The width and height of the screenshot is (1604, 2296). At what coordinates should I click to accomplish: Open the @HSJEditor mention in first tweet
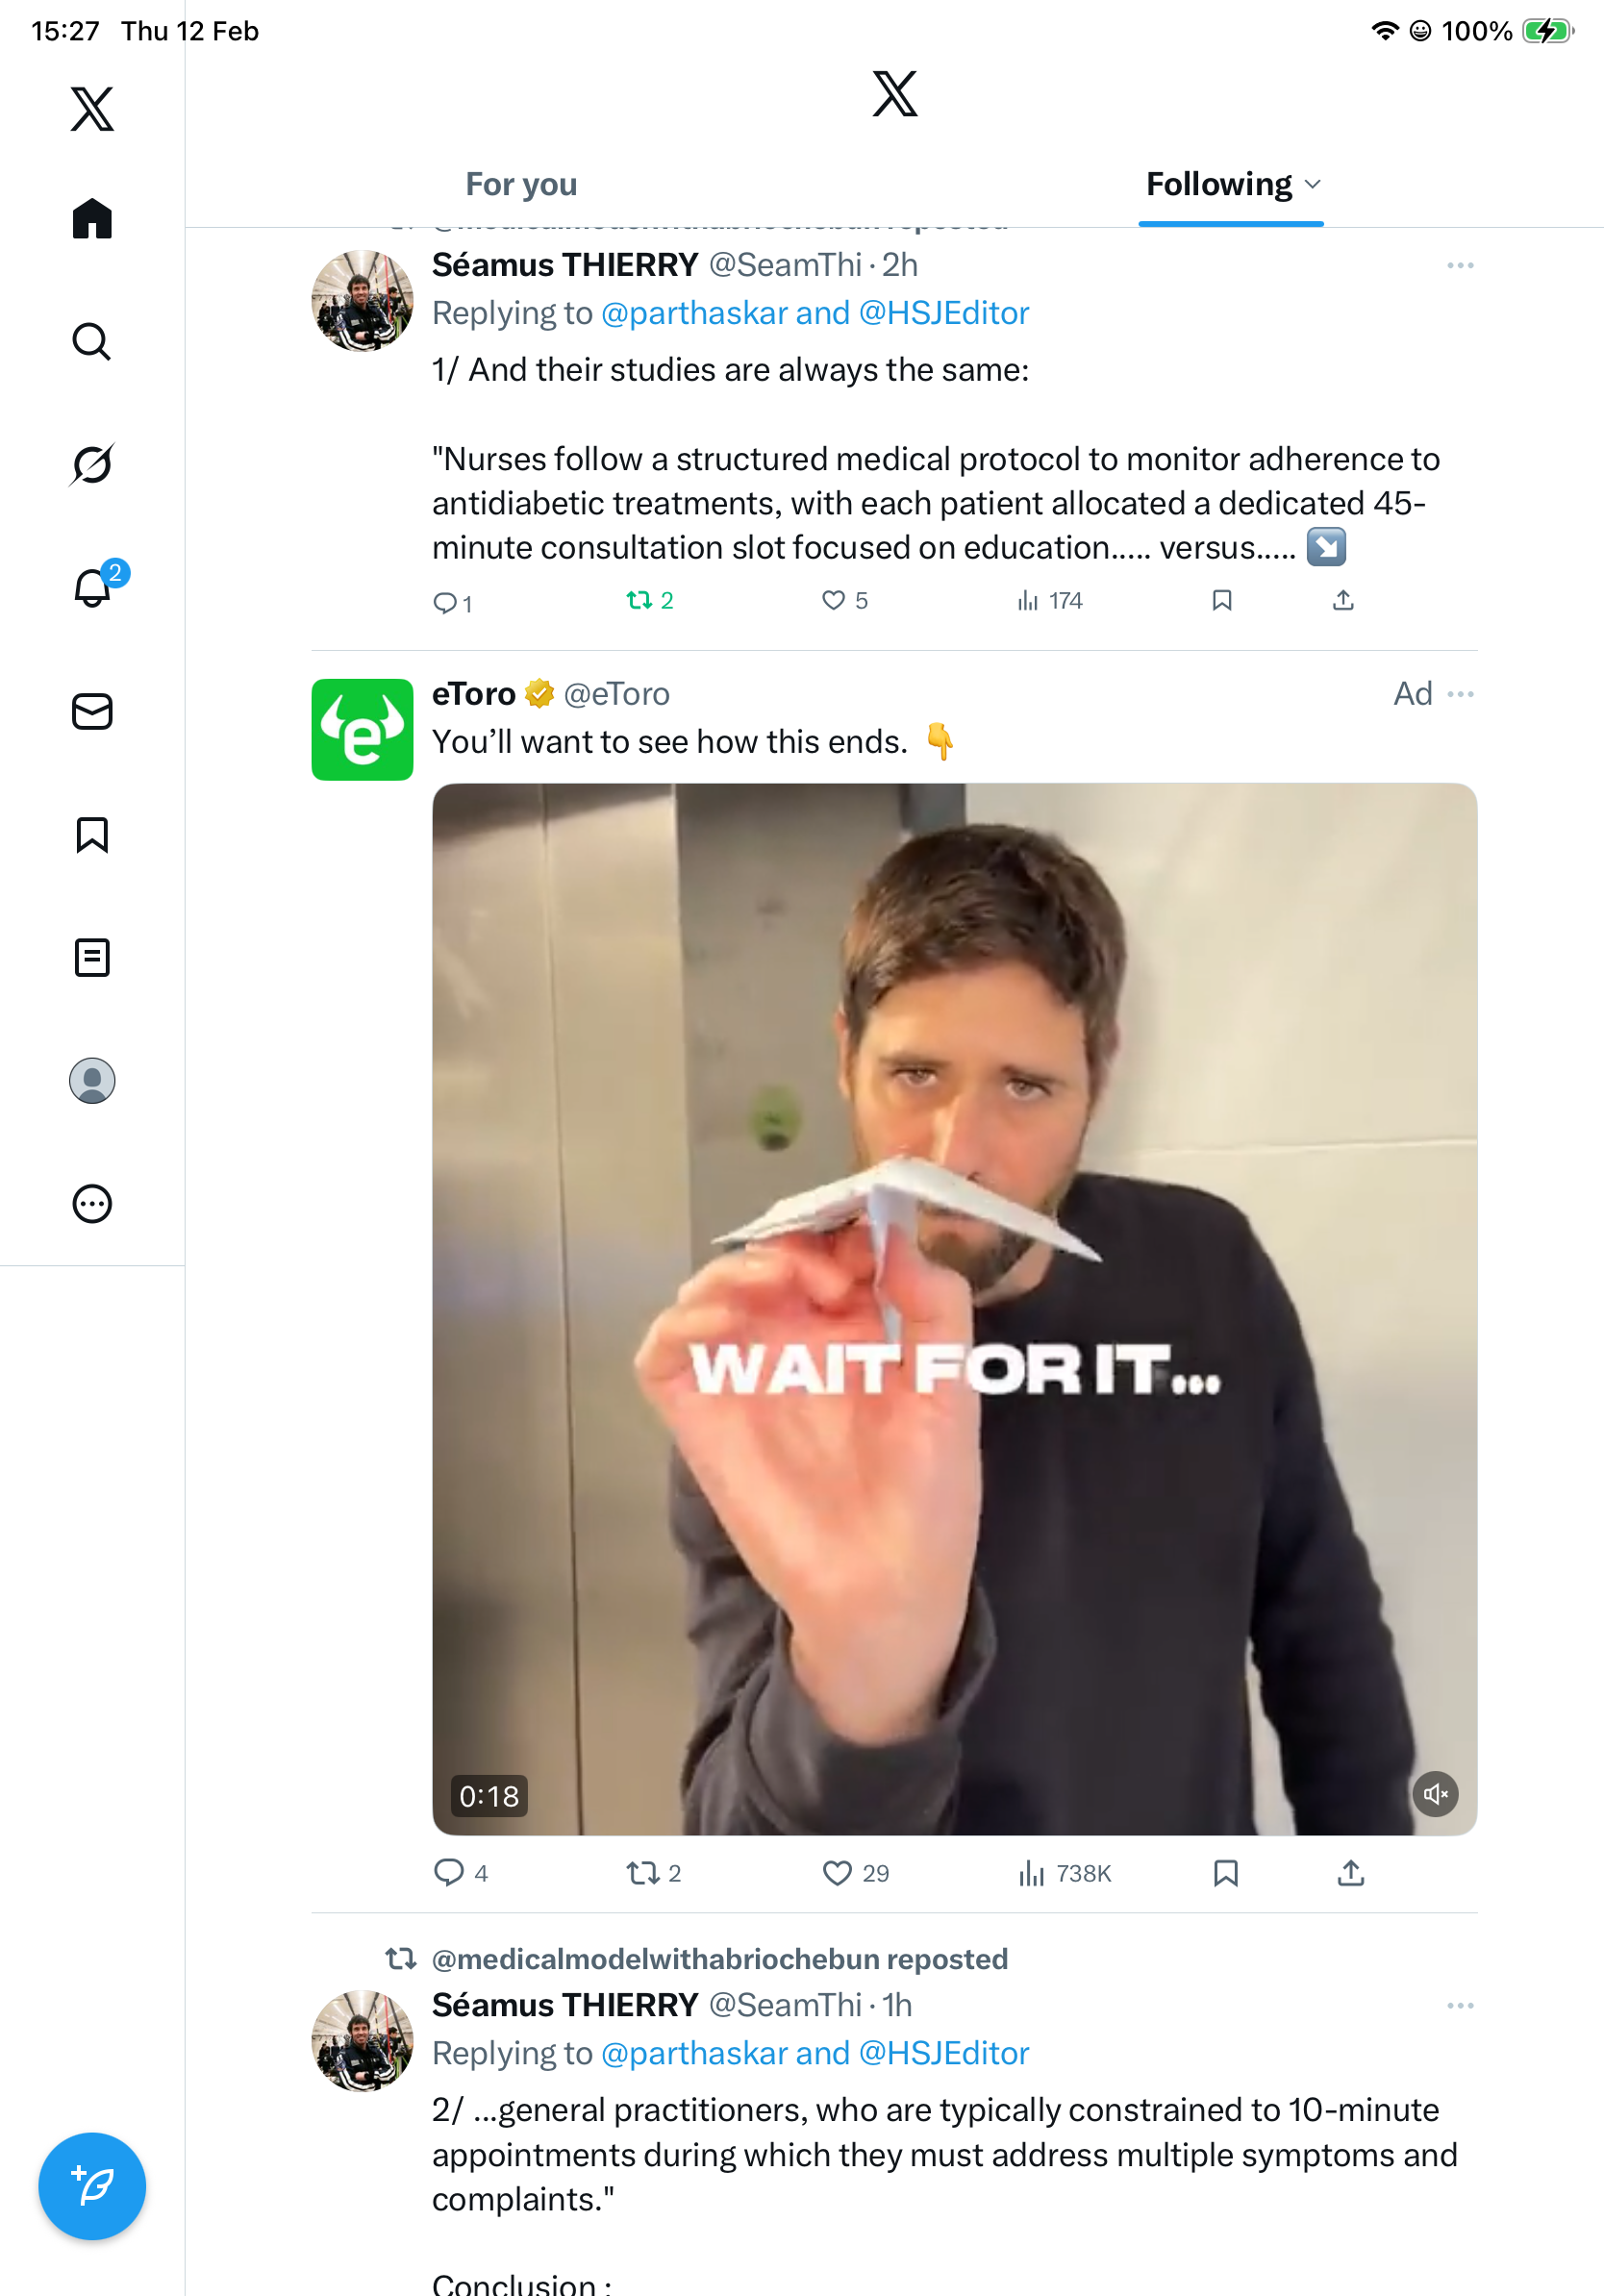pos(943,313)
